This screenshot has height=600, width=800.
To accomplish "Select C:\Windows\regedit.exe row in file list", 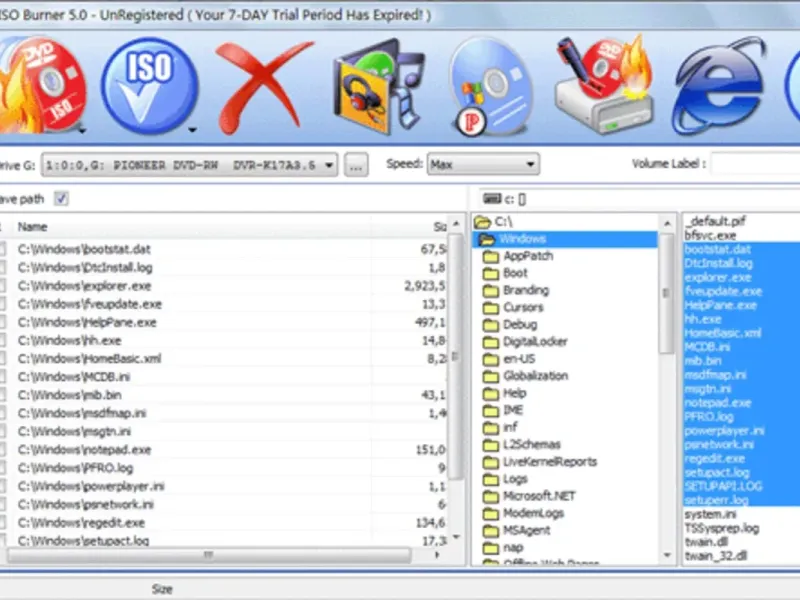I will click(x=224, y=523).
